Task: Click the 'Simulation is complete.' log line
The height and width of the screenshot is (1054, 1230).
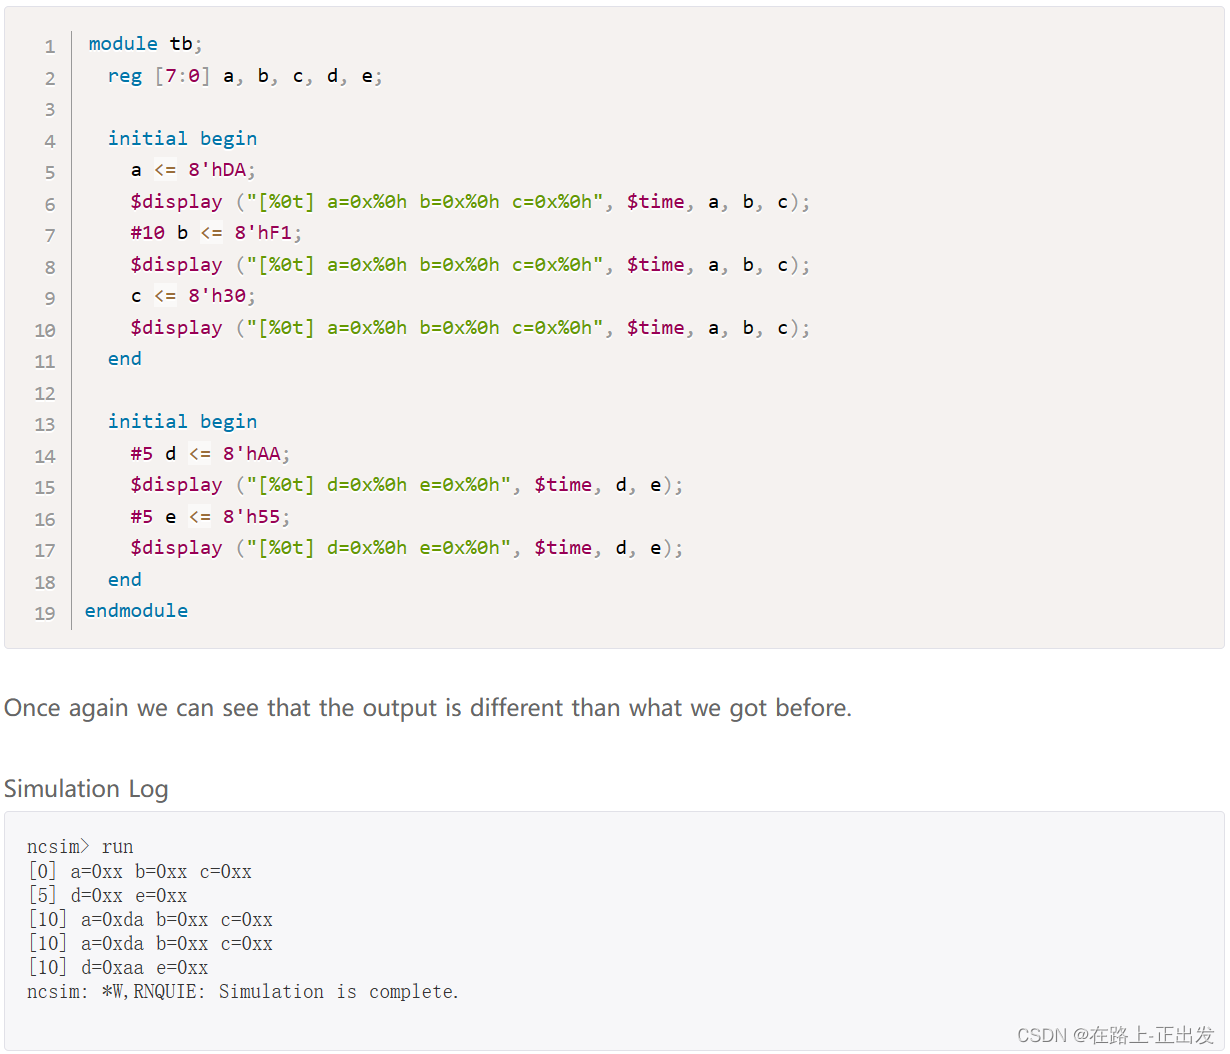Action: 243,992
